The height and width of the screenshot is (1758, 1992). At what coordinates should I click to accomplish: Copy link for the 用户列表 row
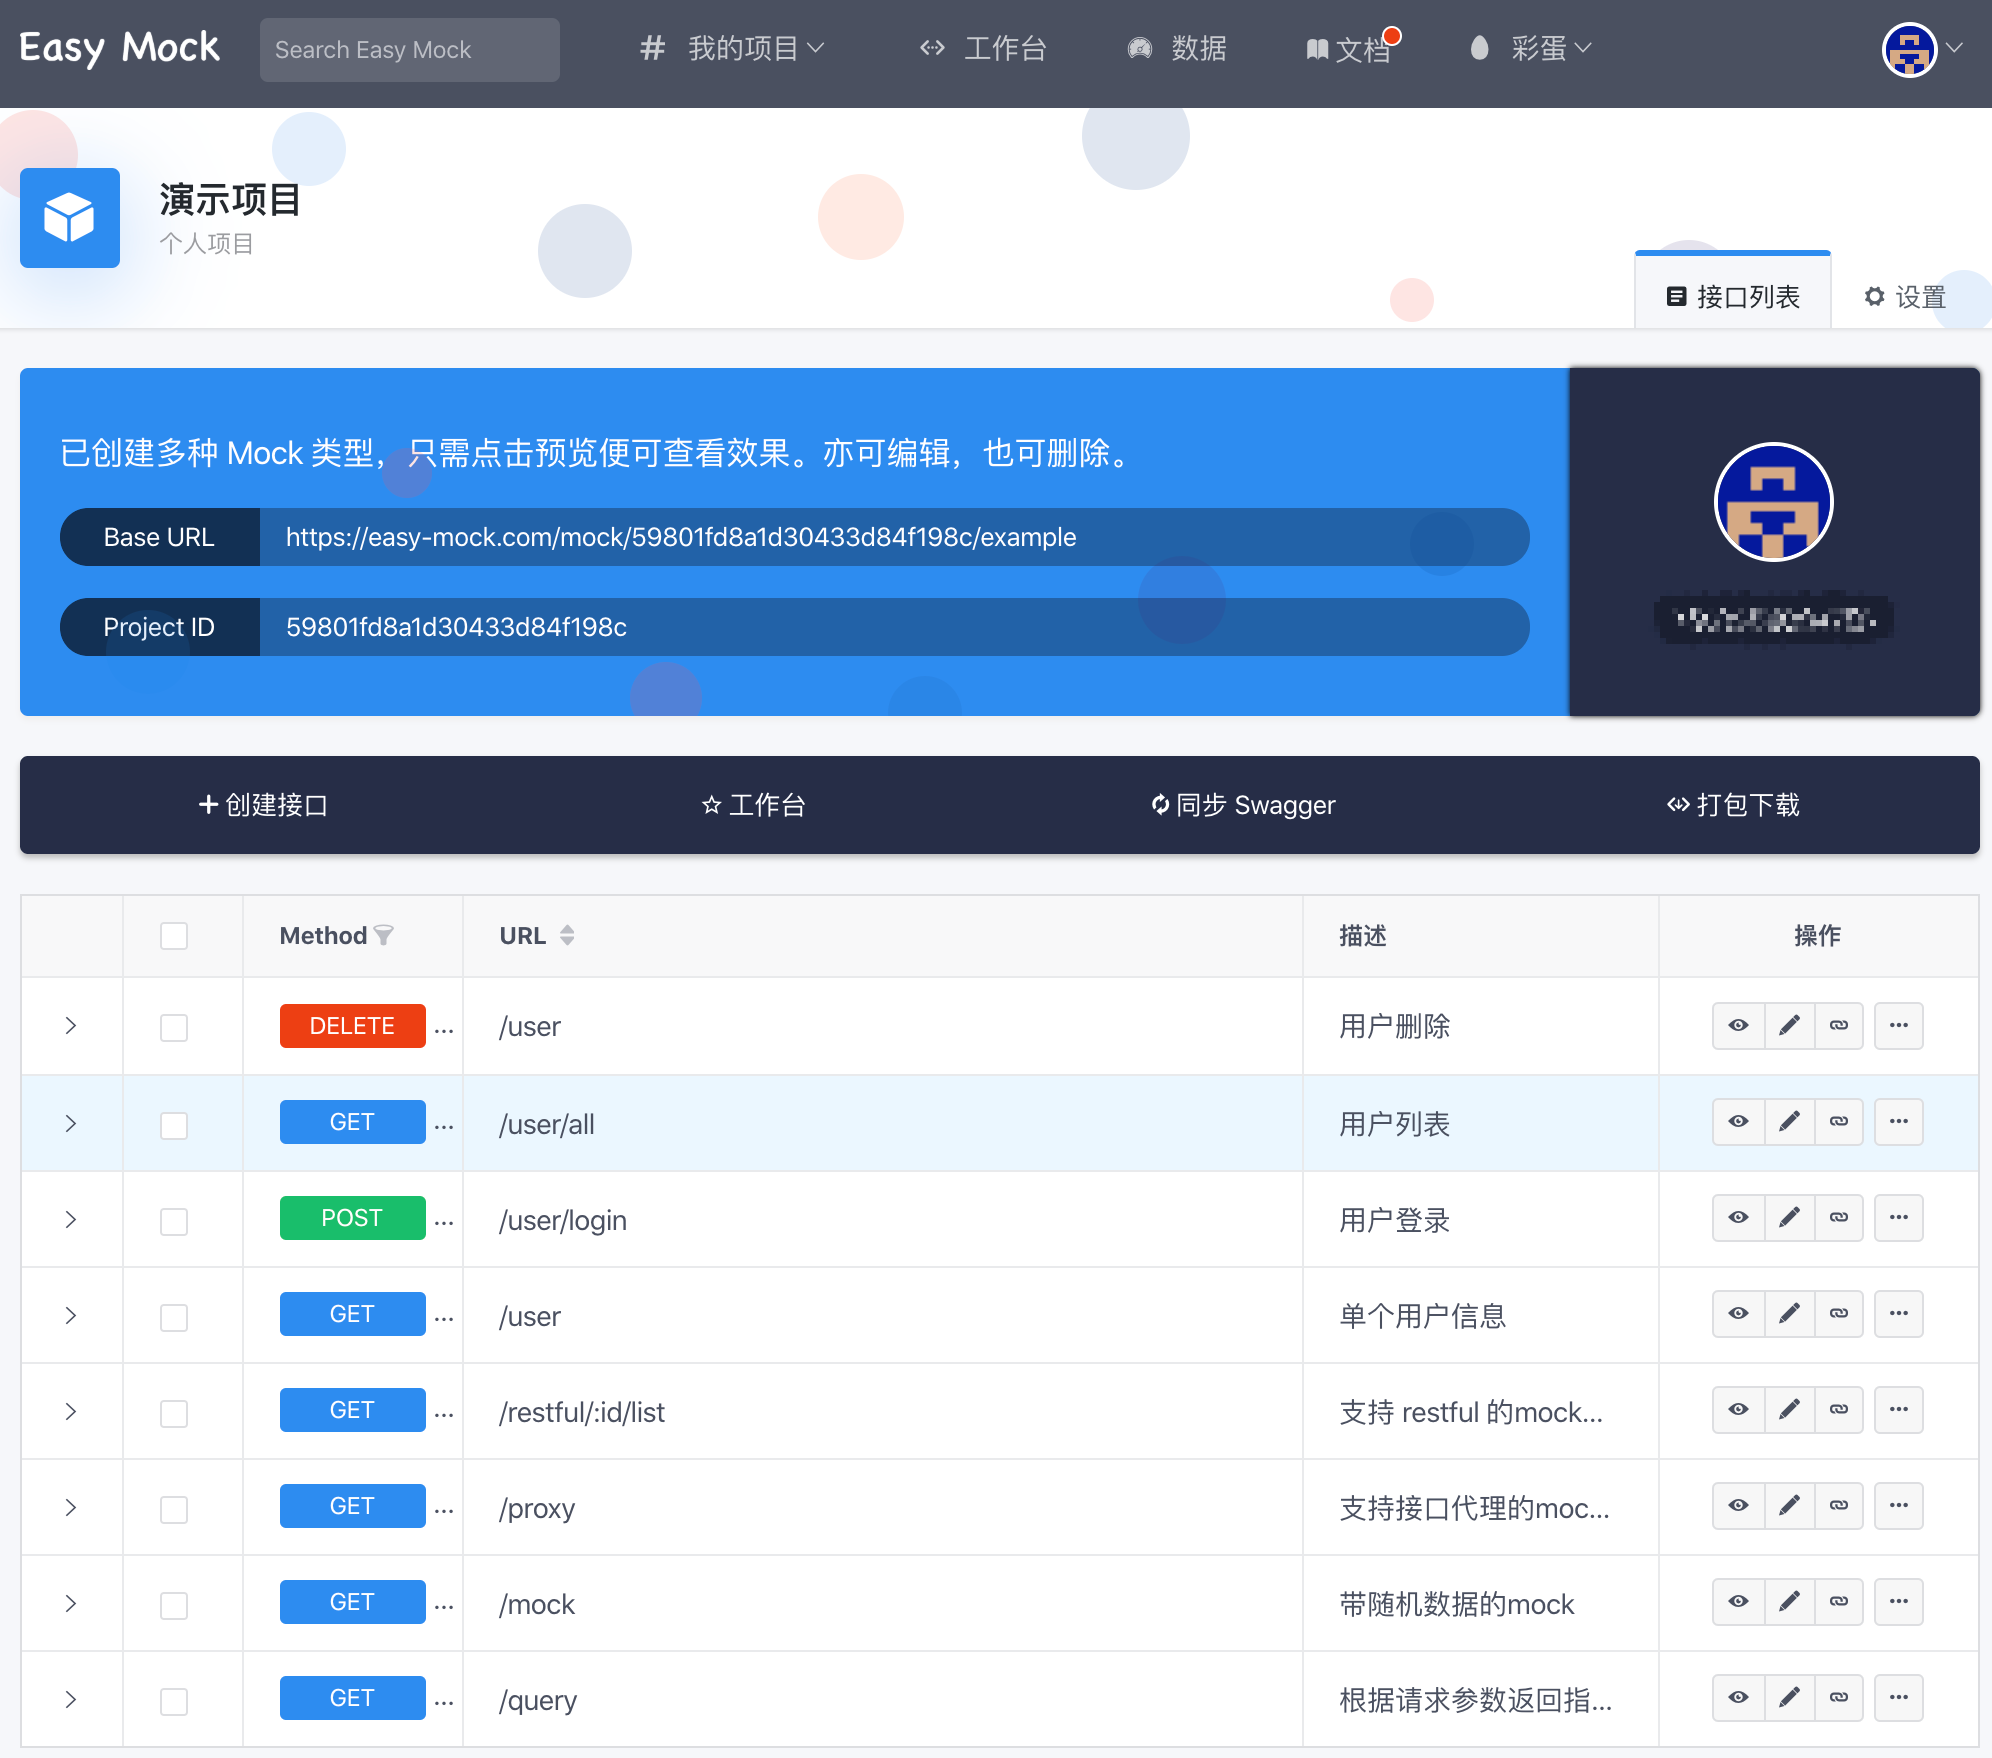pos(1839,1122)
